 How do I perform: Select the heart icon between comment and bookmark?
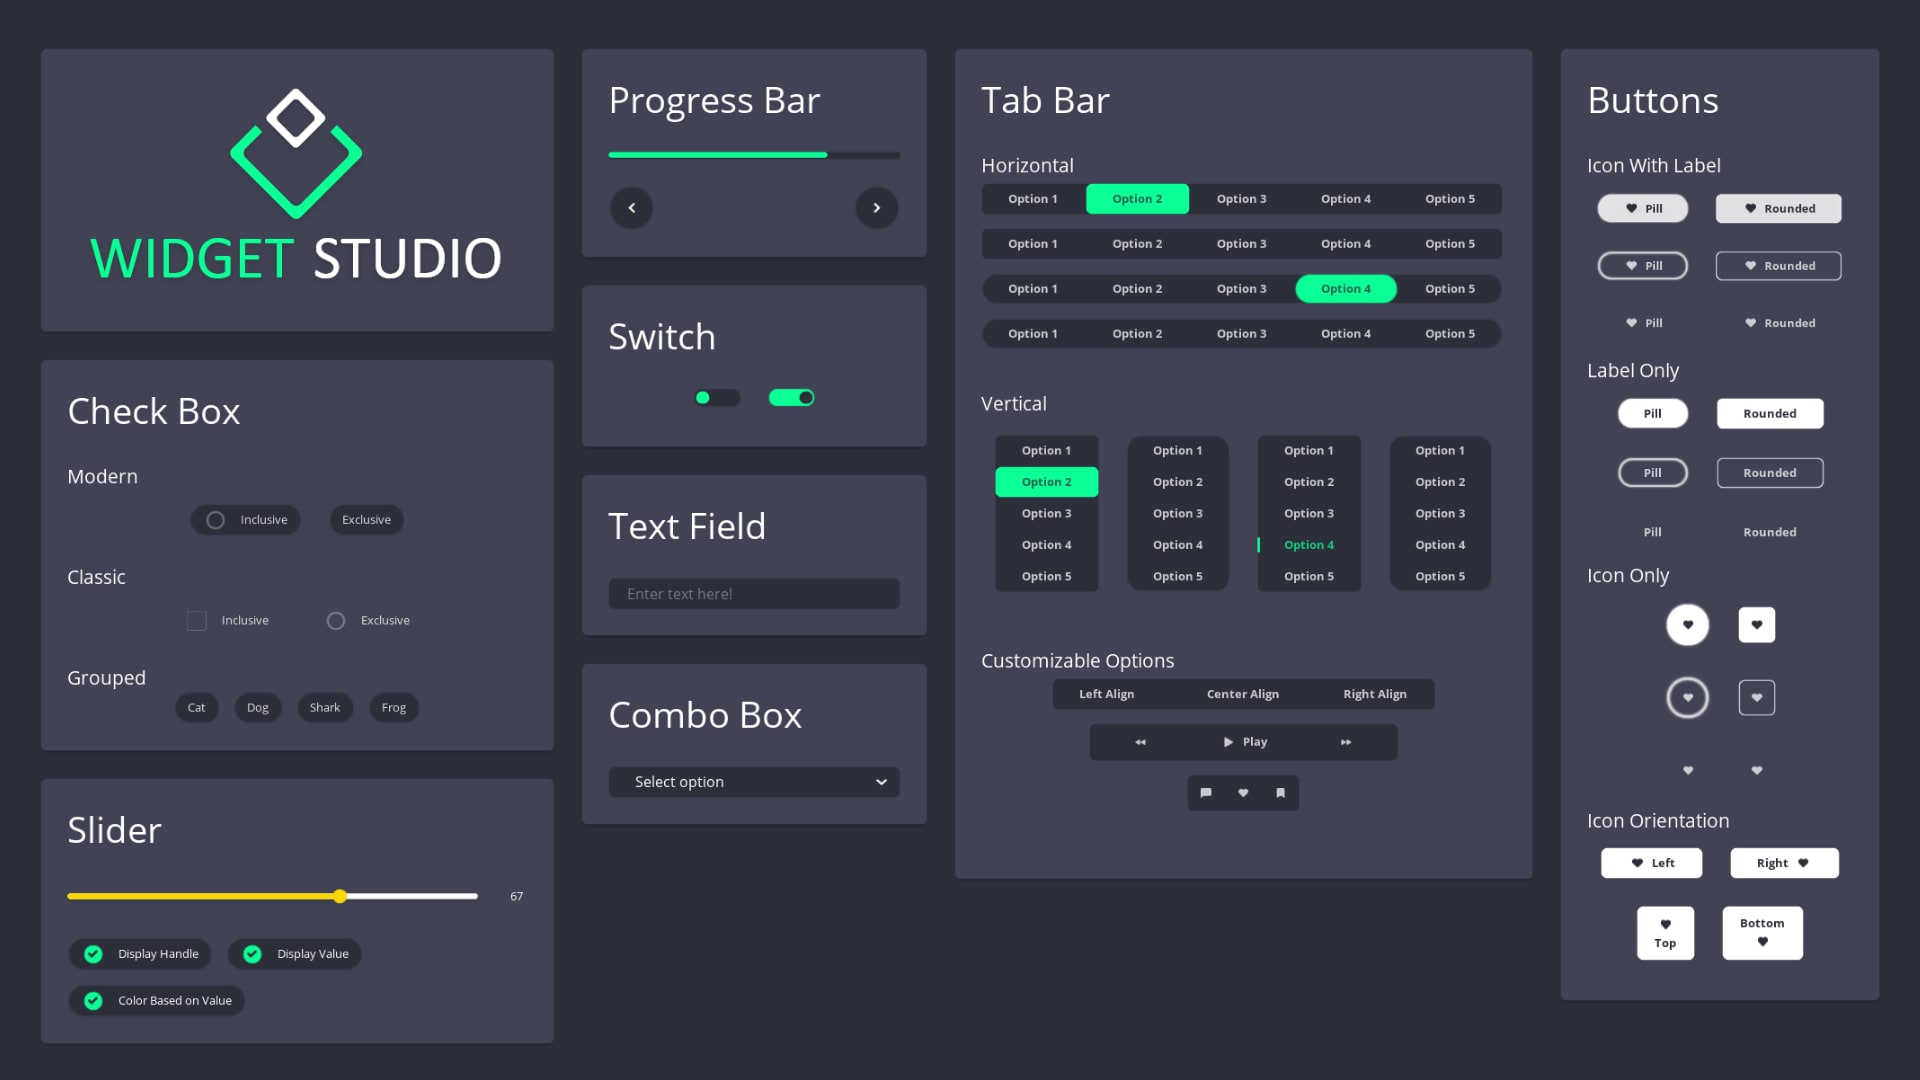(1243, 792)
